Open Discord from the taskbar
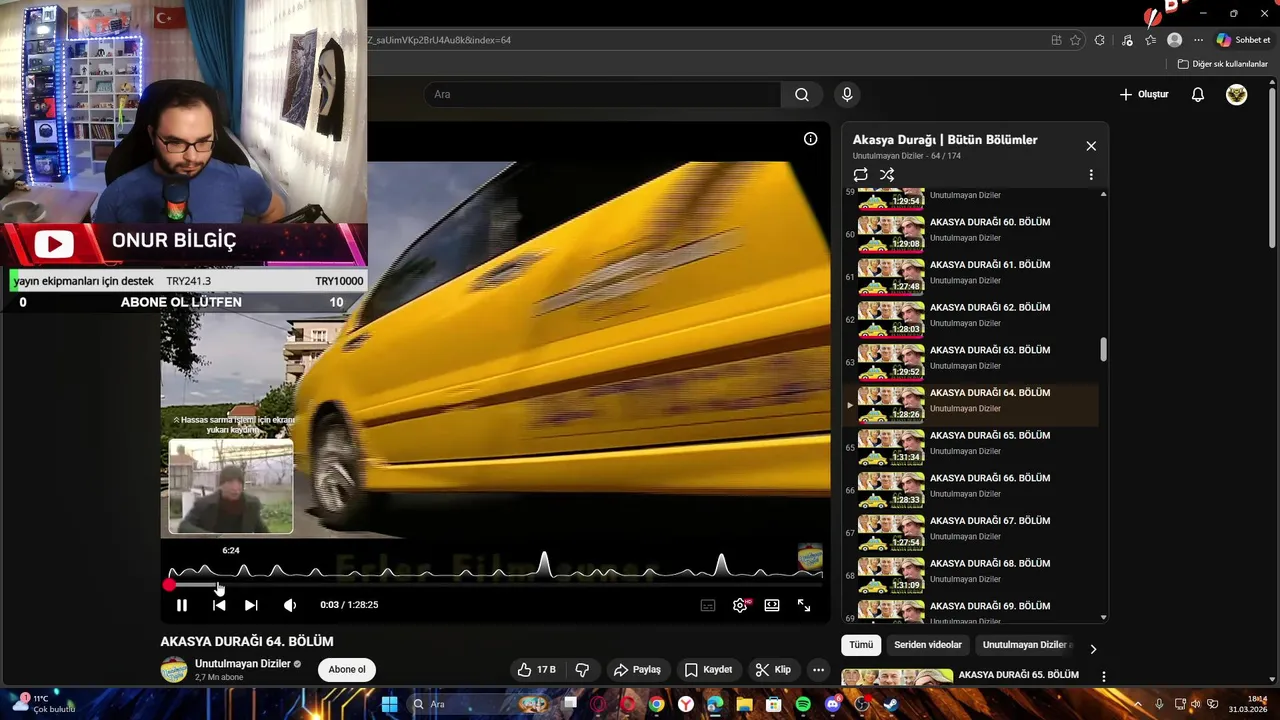 point(833,704)
